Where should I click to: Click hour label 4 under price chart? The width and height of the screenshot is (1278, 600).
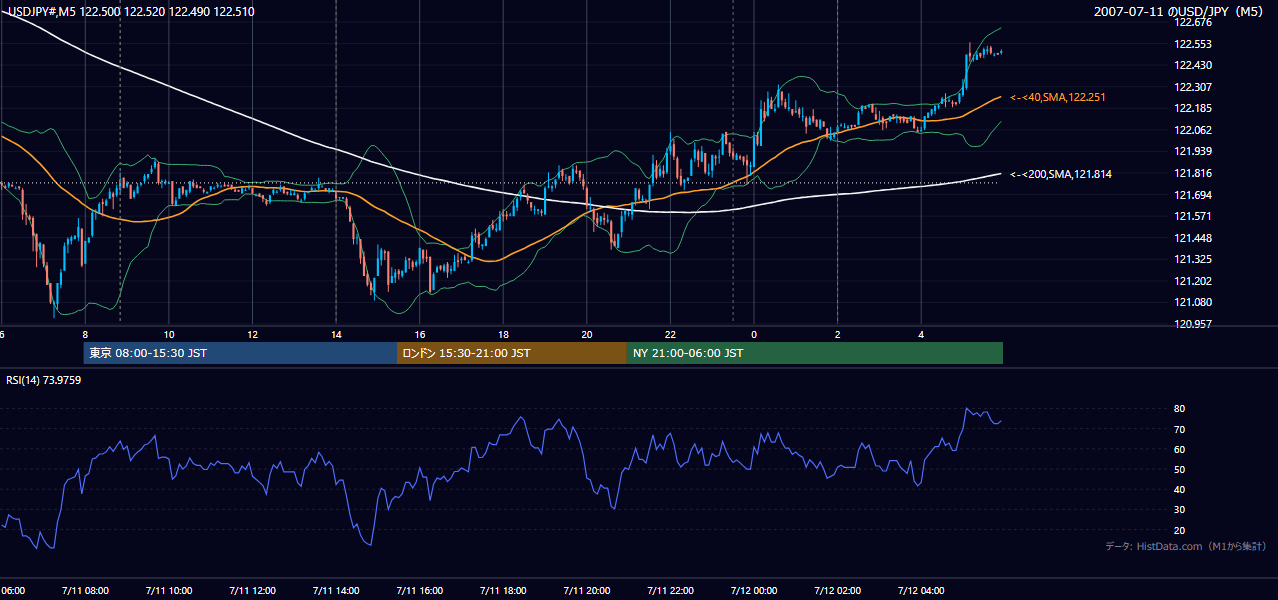click(x=921, y=334)
